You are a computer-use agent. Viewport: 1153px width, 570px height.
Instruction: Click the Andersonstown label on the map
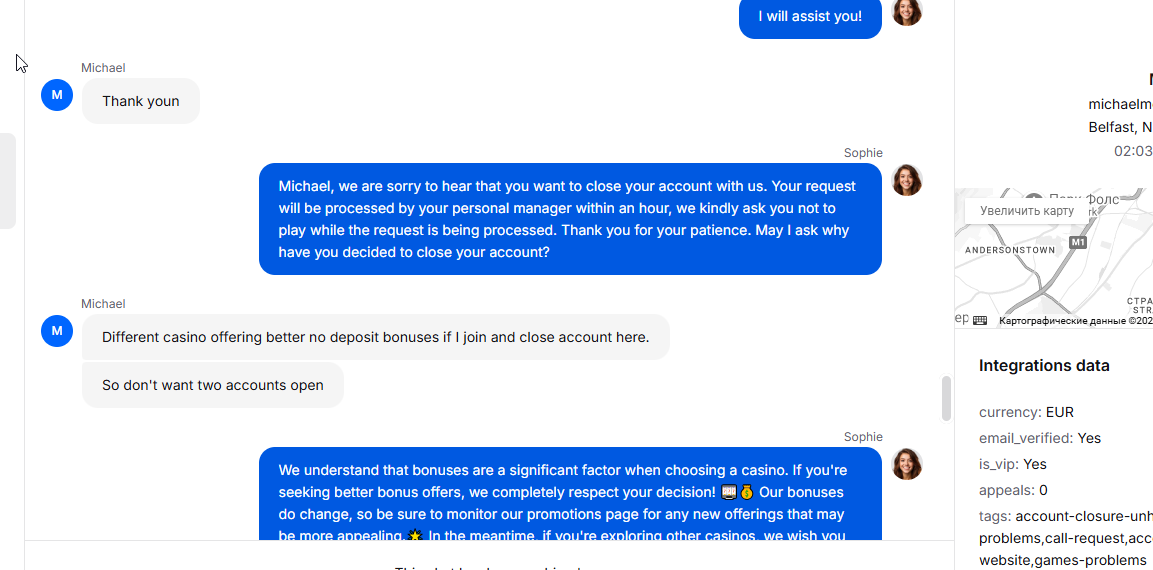pos(1010,250)
